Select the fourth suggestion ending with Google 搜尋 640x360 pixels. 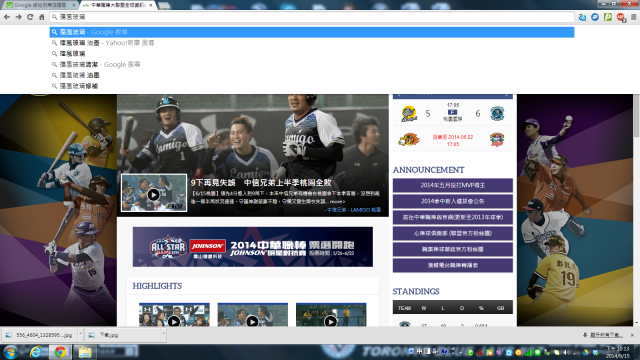point(312,64)
